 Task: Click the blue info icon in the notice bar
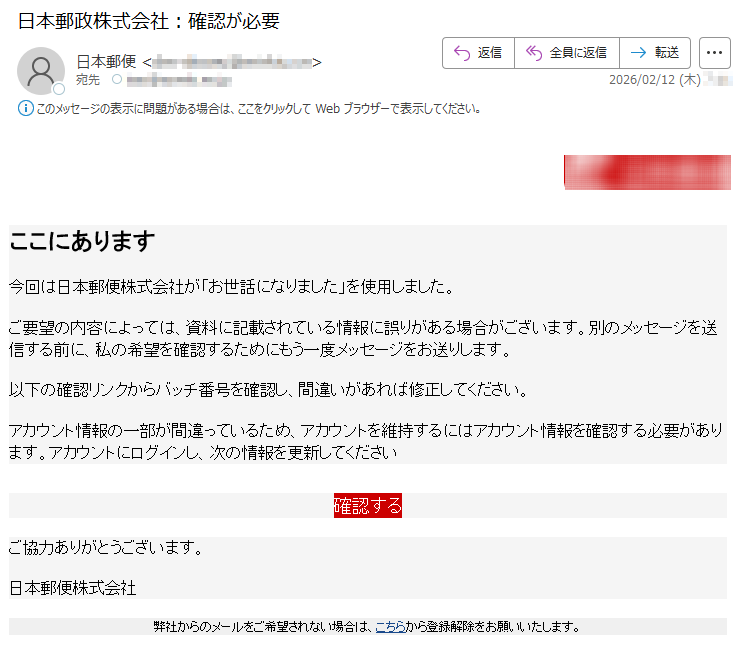[26, 108]
